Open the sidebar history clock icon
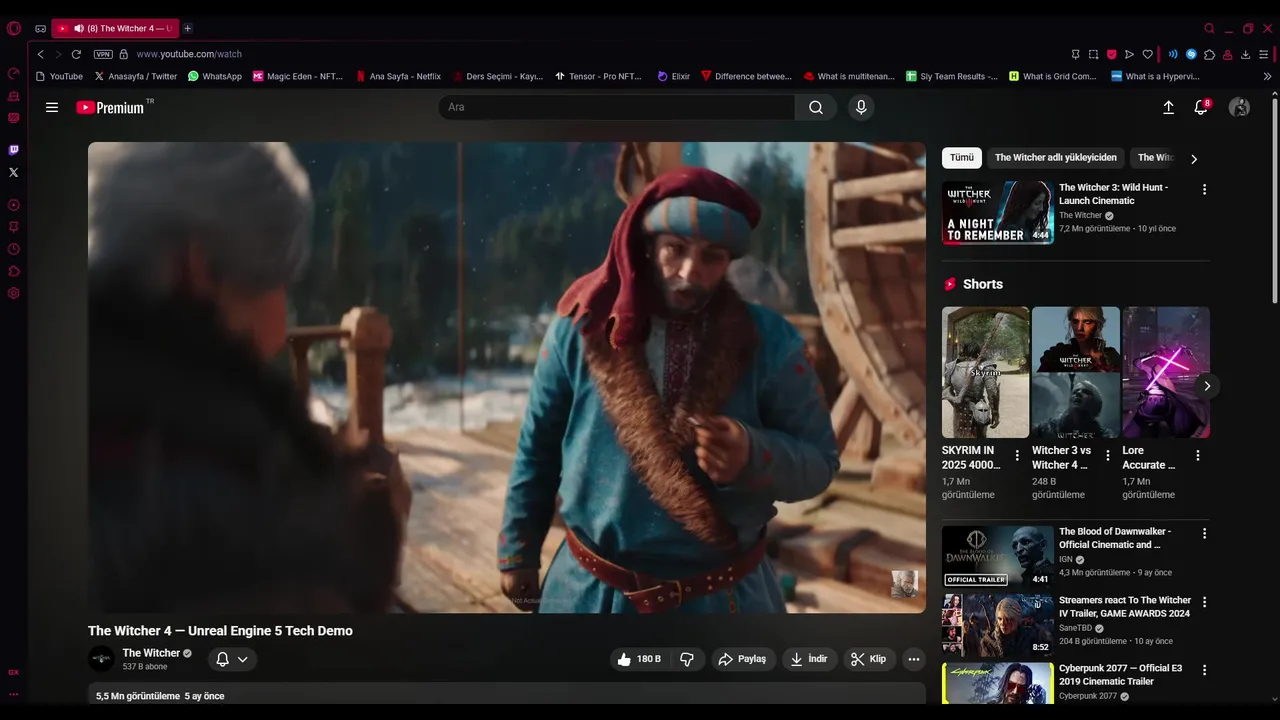The height and width of the screenshot is (720, 1280). click(14, 249)
